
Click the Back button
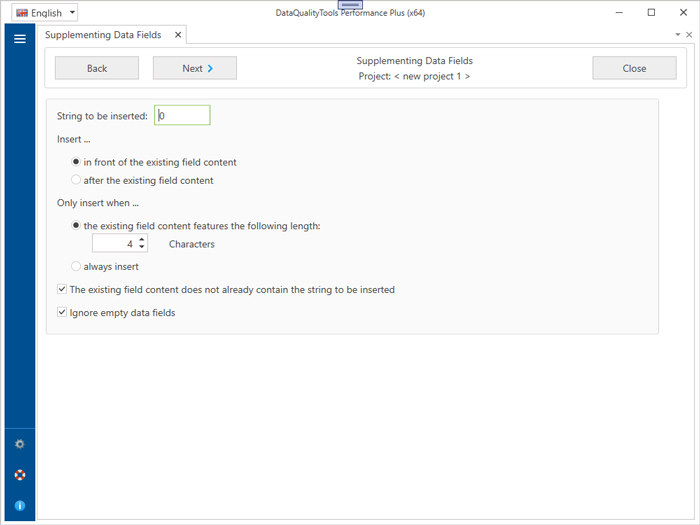coord(97,68)
